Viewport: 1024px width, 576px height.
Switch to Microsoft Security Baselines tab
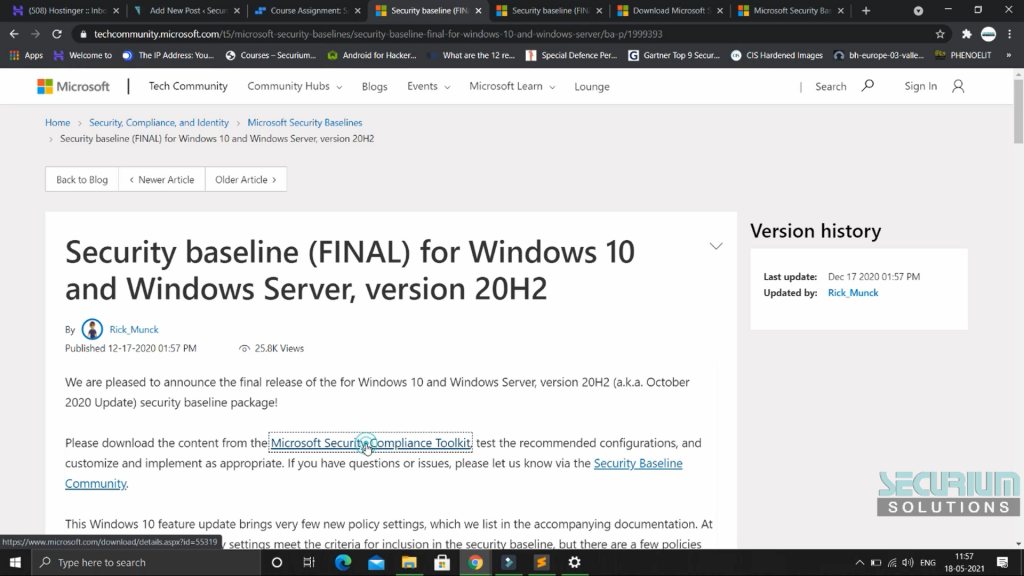click(791, 10)
